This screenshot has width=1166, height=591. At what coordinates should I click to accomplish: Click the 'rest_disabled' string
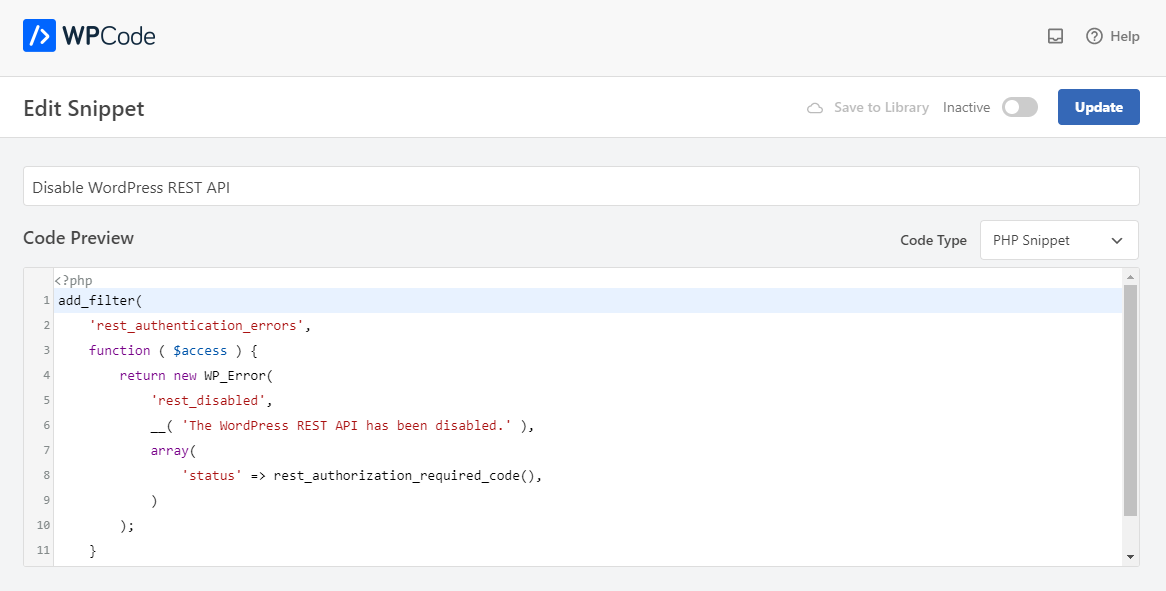(208, 401)
